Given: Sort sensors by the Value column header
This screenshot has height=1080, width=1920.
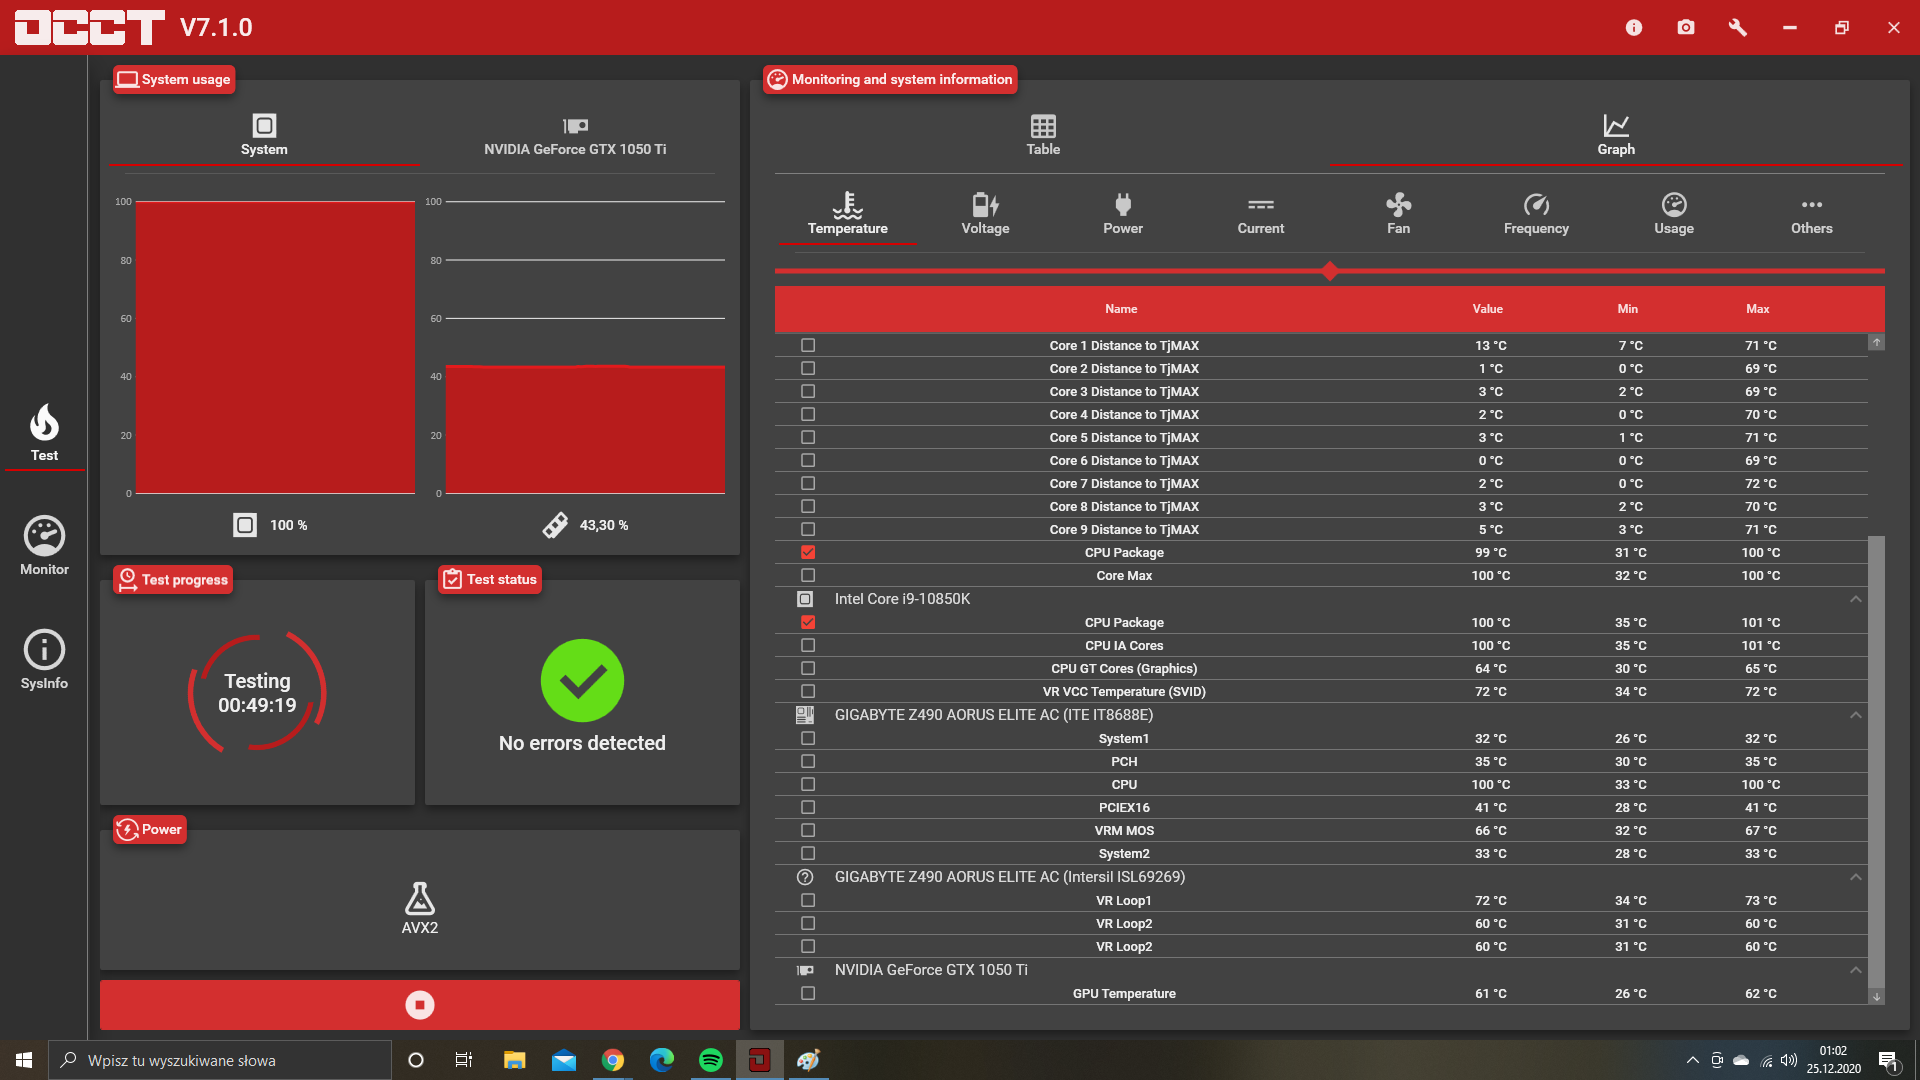Looking at the screenshot, I should [1487, 309].
